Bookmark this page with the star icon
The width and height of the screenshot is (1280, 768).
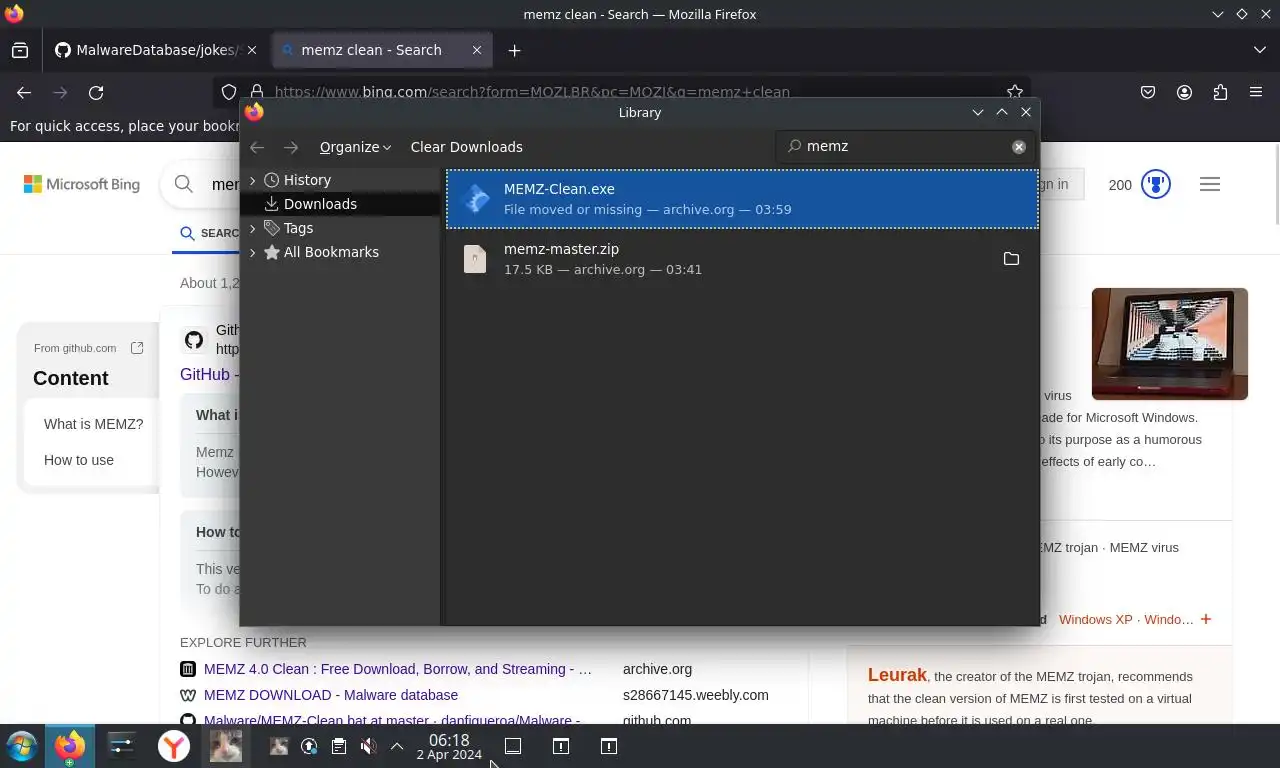pyautogui.click(x=1015, y=91)
